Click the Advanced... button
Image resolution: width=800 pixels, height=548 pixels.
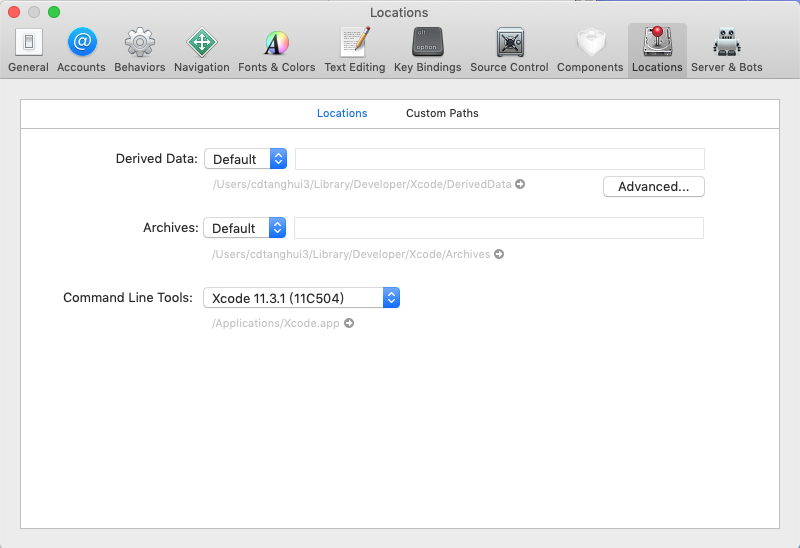[654, 186]
